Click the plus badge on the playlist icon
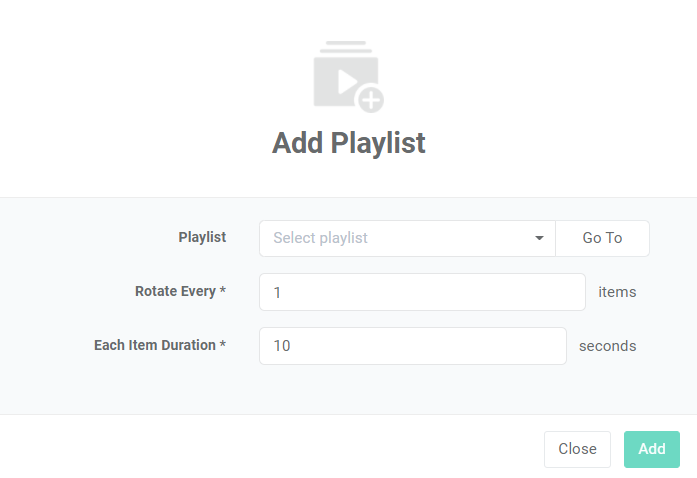The width and height of the screenshot is (697, 478). coord(371,99)
